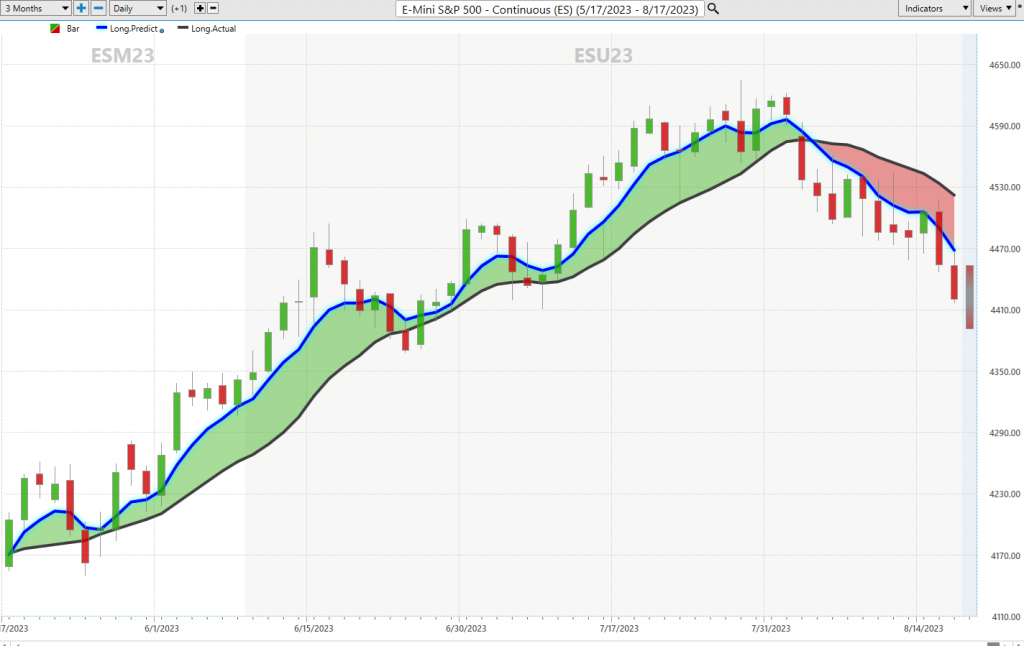The height and width of the screenshot is (646, 1024).
Task: Click the E-Mini S&P 500 symbol field
Action: click(x=550, y=9)
